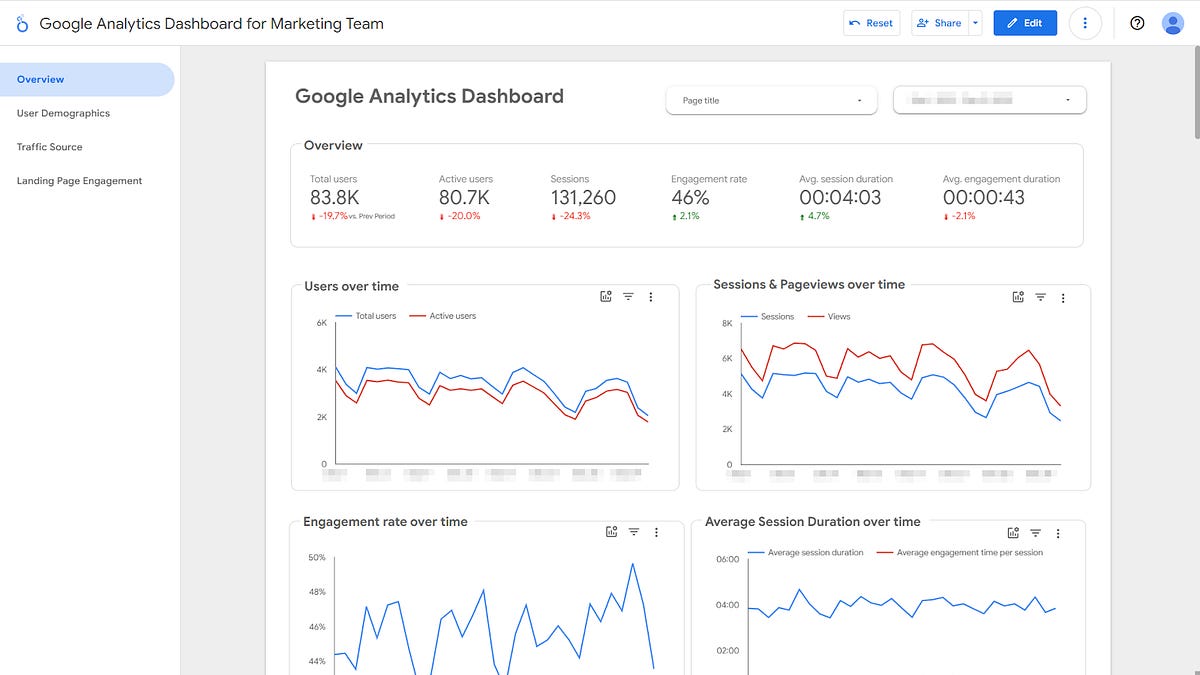
Task: Toggle Active users legend in Users chart
Action: coord(442,316)
